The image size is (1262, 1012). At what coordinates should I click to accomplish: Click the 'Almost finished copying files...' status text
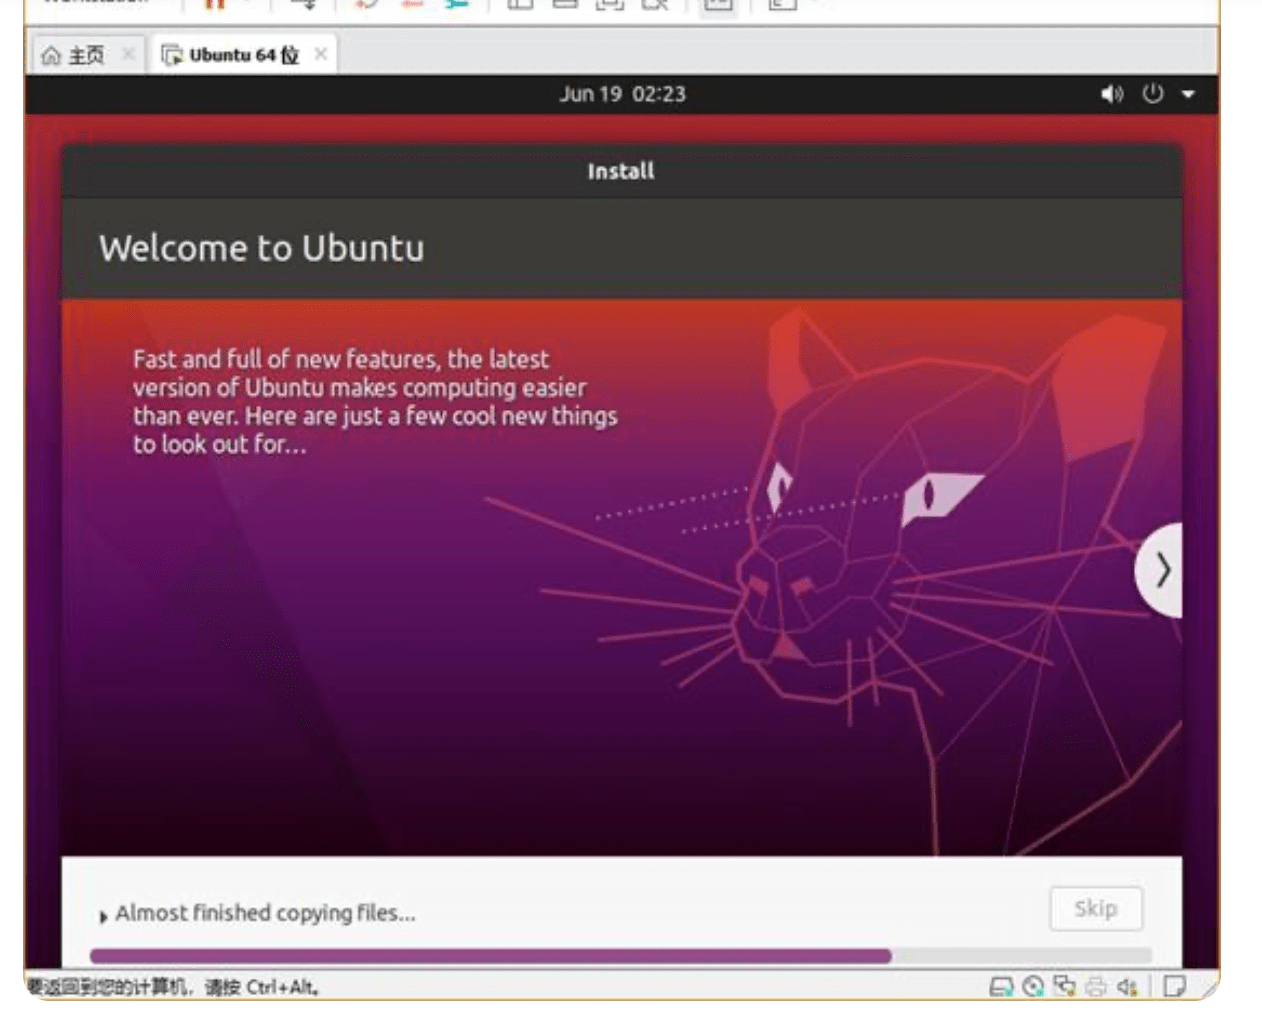pos(265,913)
